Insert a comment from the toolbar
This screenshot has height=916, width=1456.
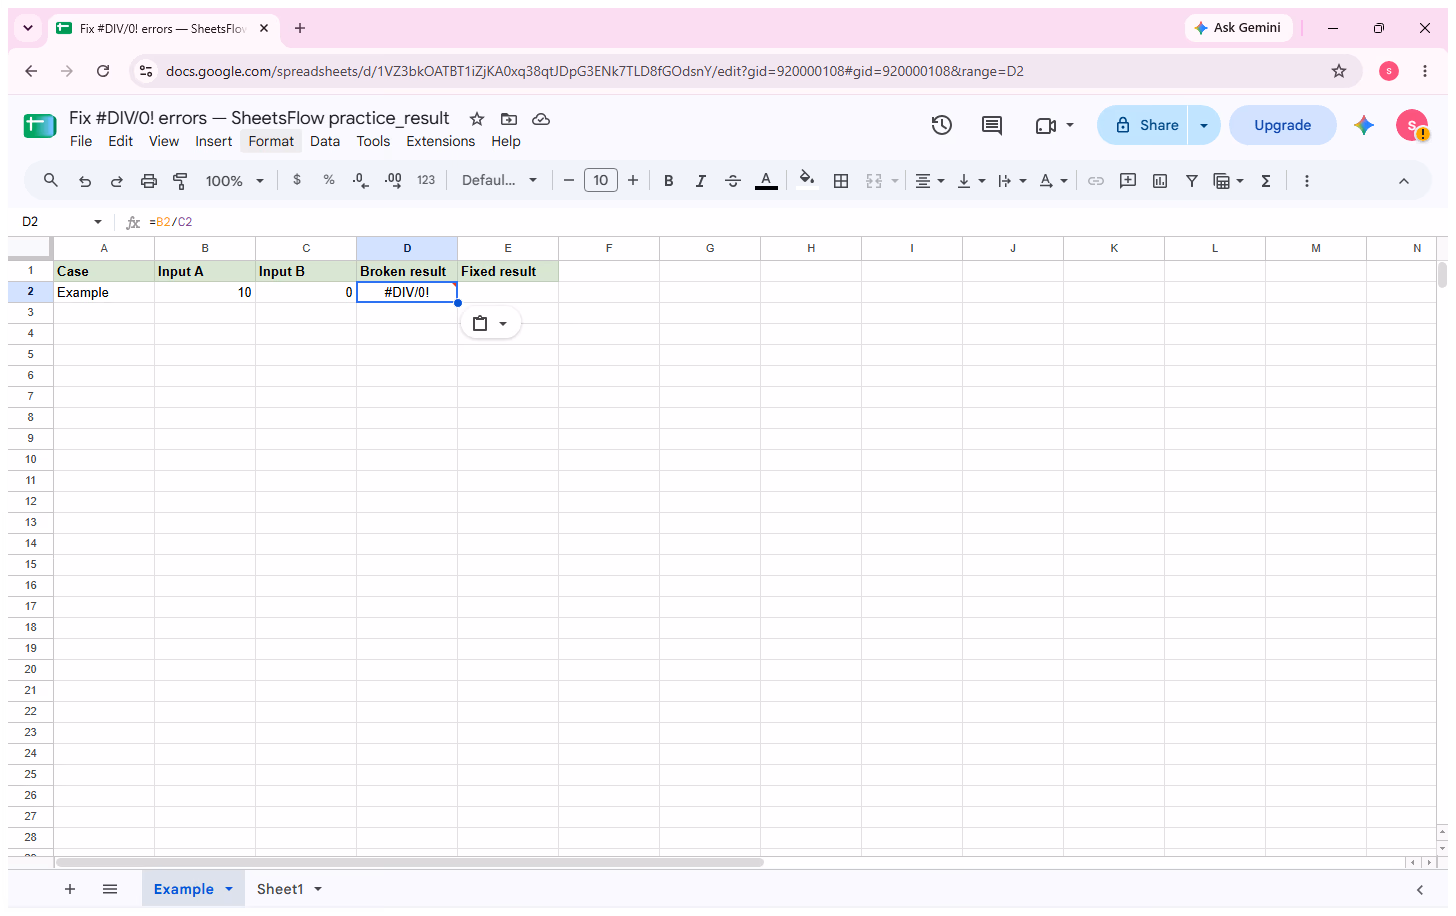point(1128,181)
